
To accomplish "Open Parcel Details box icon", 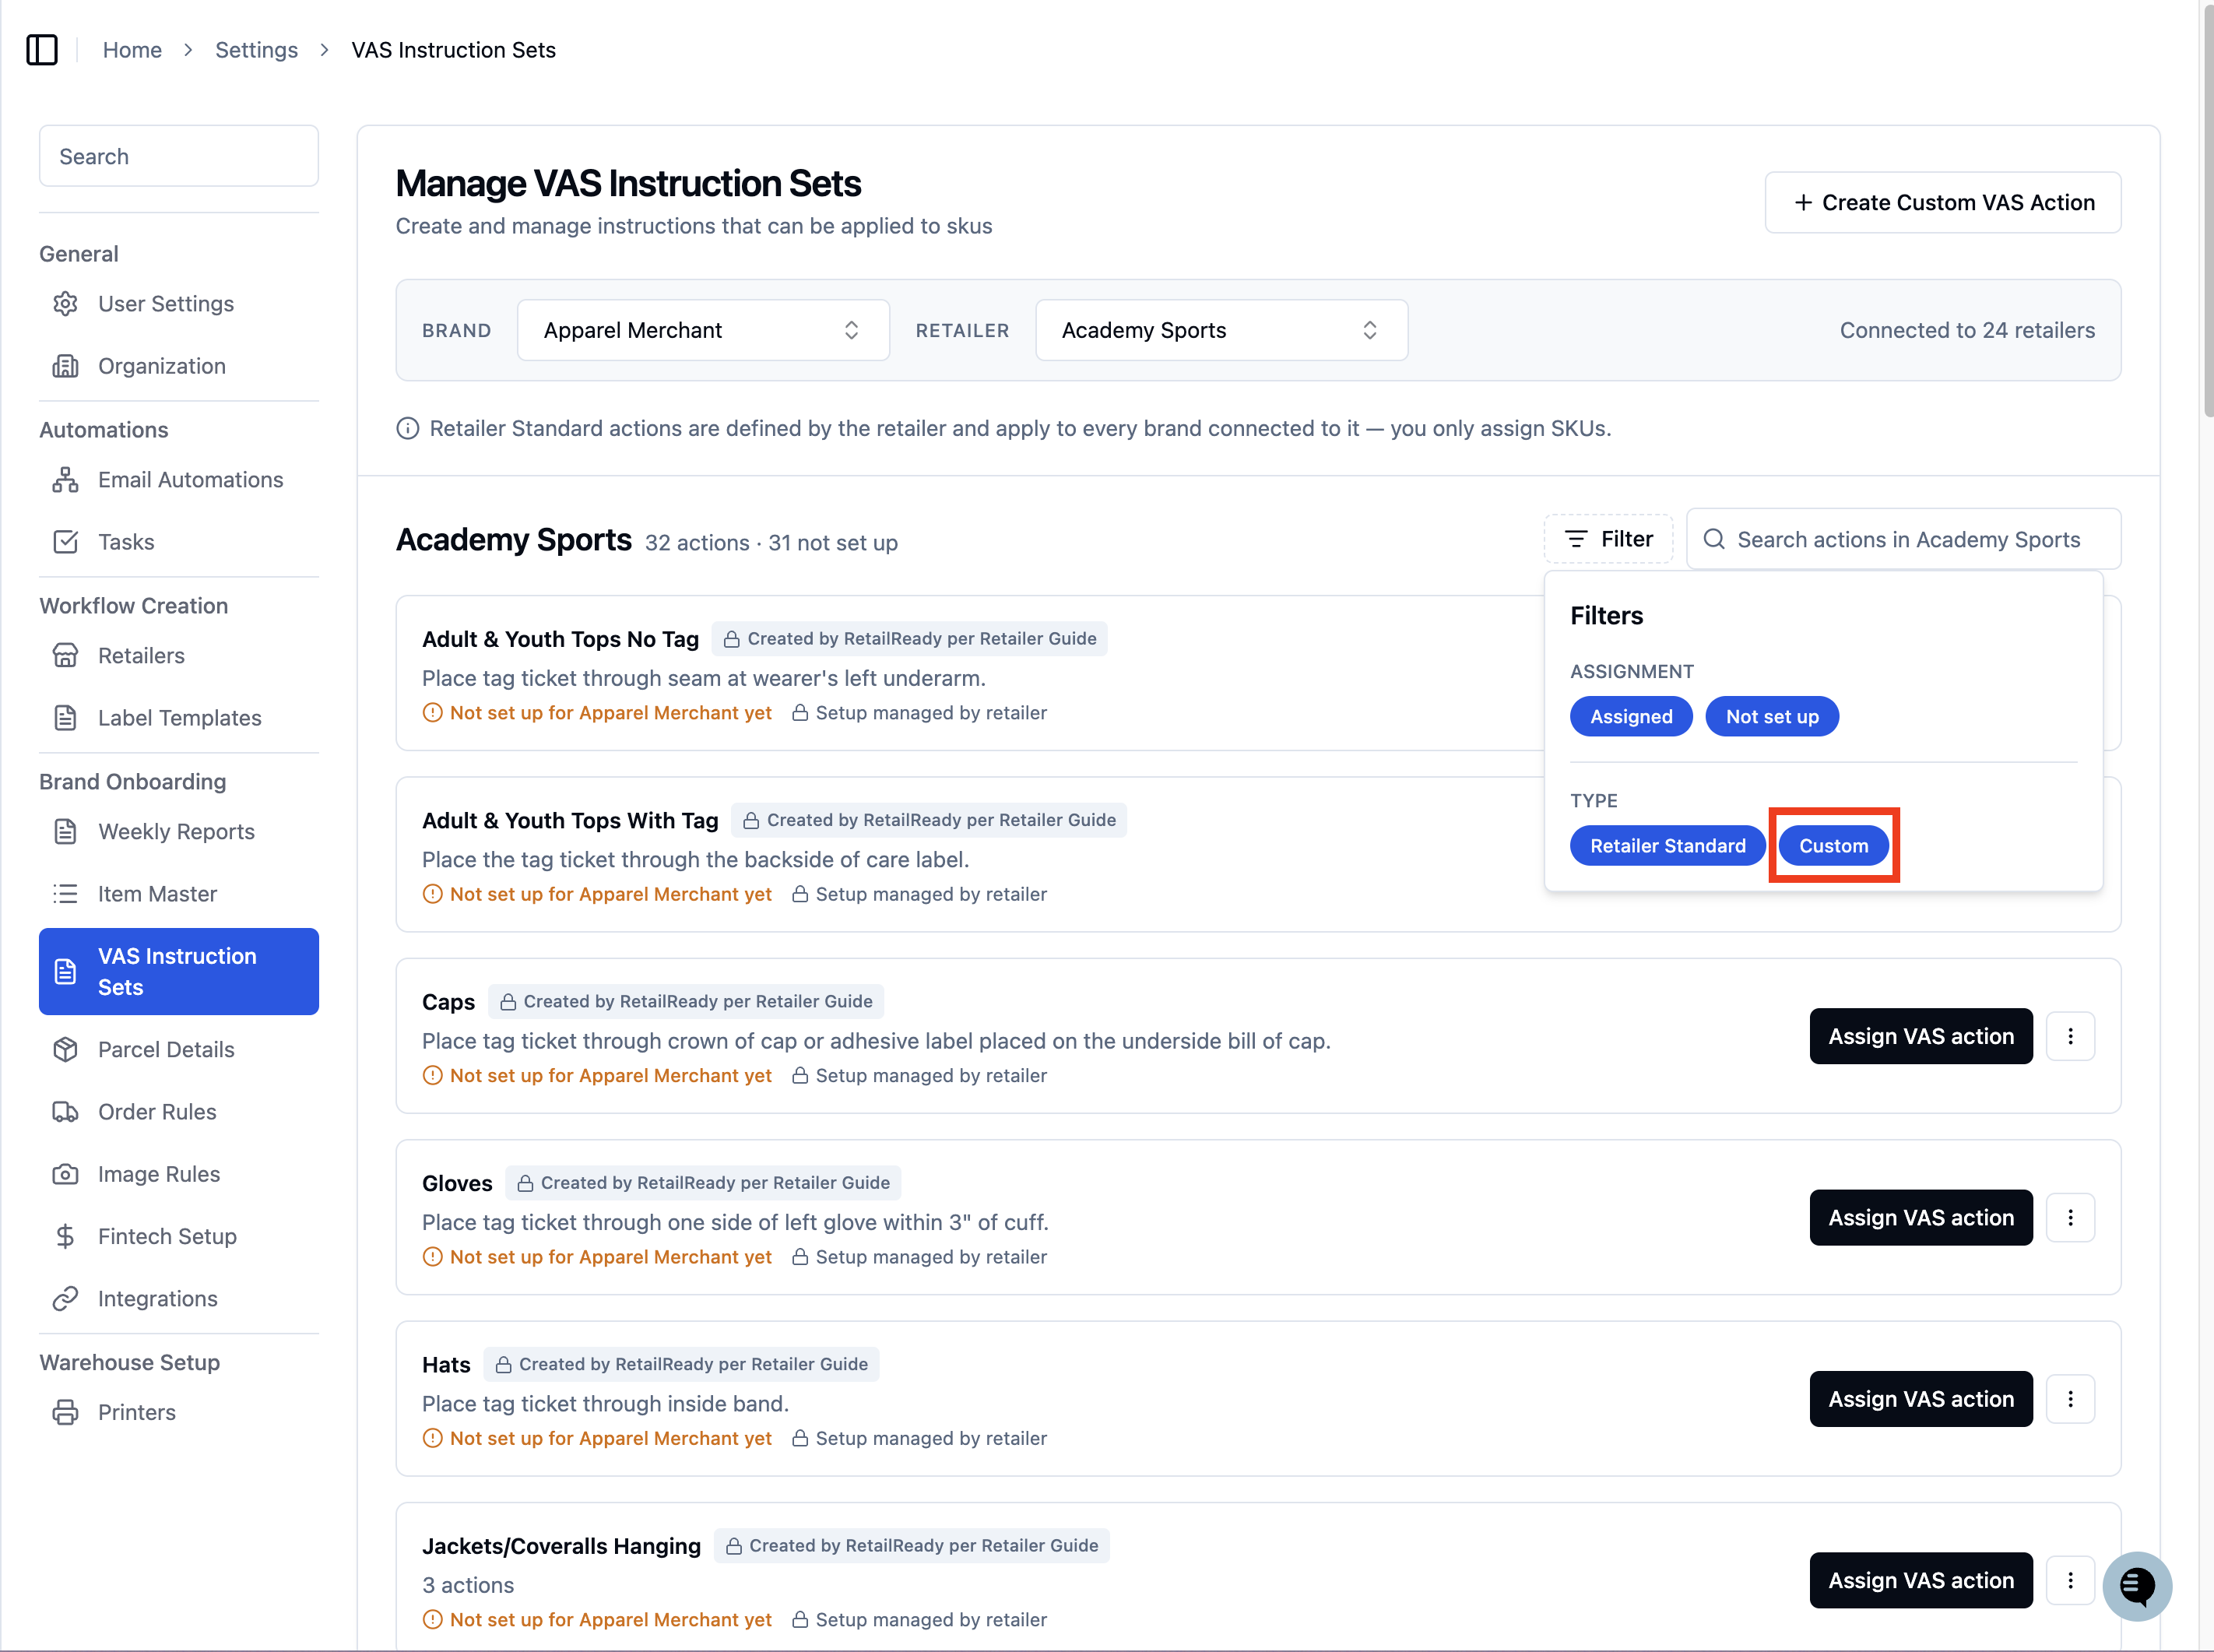I will [x=66, y=1050].
